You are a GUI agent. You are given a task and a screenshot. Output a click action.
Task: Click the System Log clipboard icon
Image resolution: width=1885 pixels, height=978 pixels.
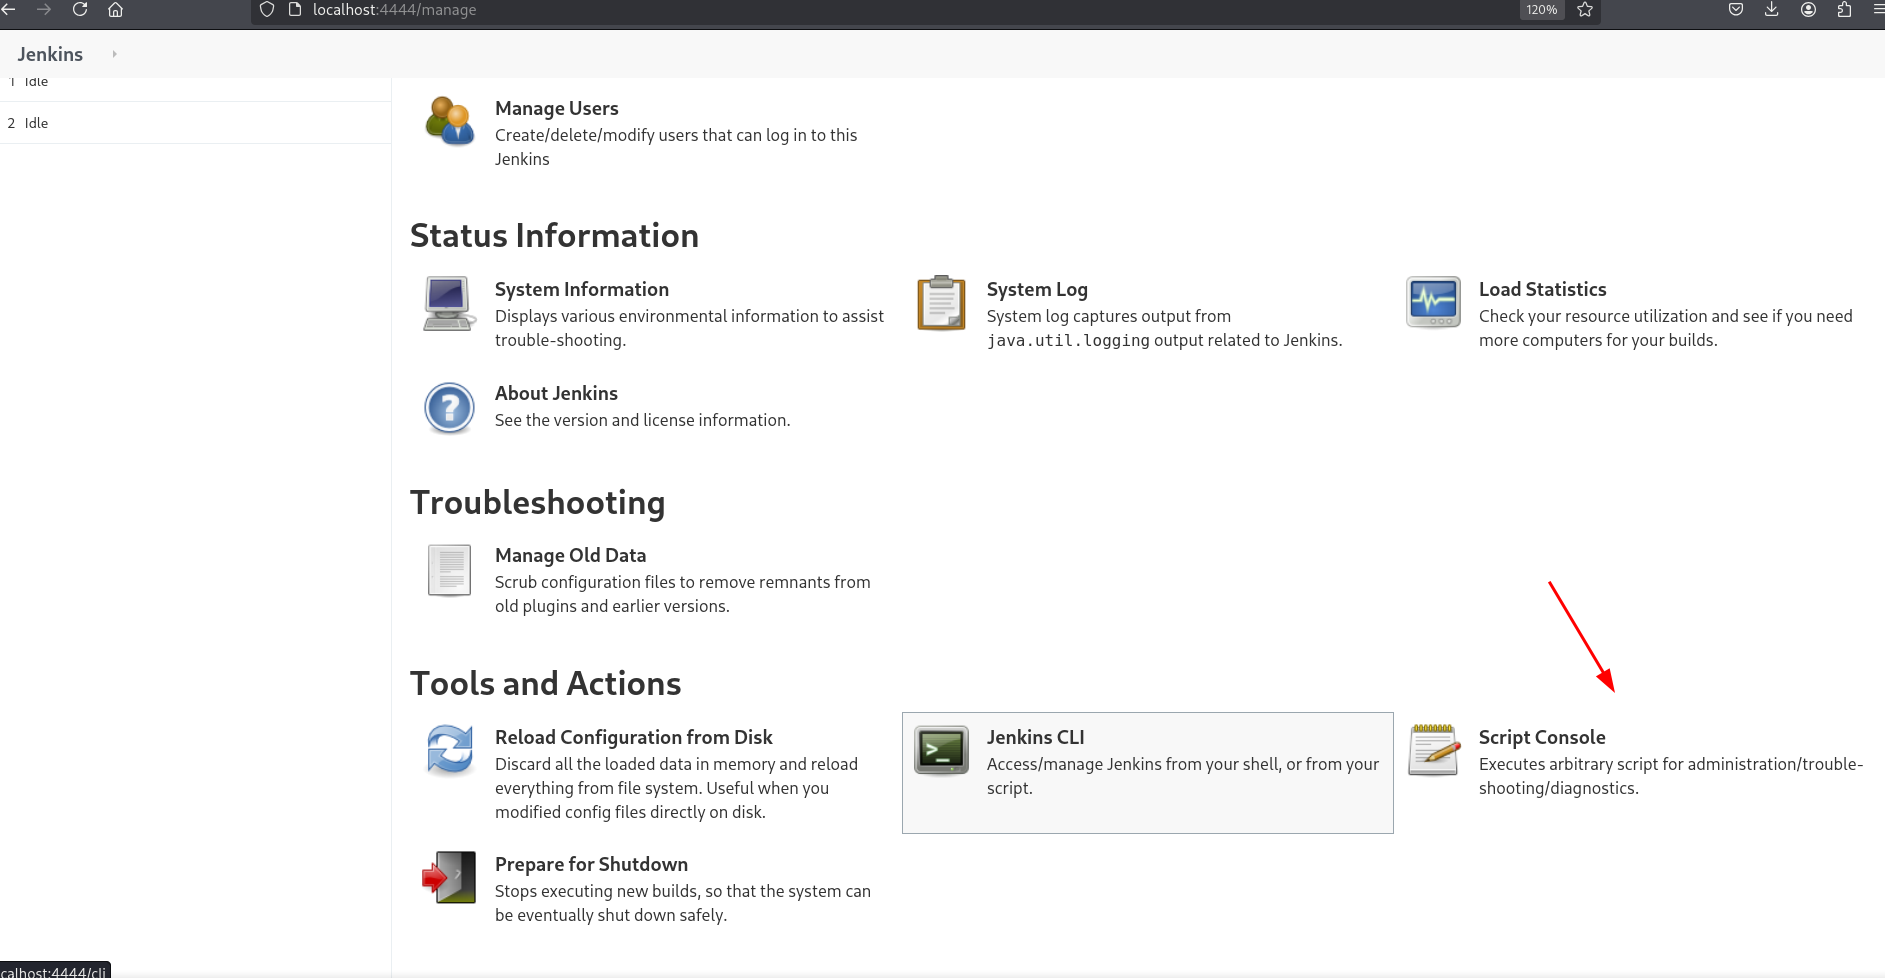tap(941, 303)
